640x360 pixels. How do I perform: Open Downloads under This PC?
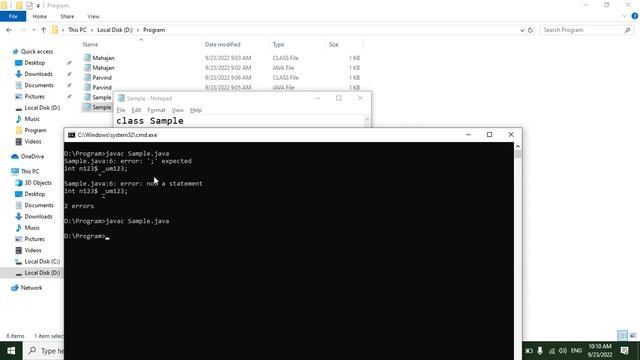[38, 216]
